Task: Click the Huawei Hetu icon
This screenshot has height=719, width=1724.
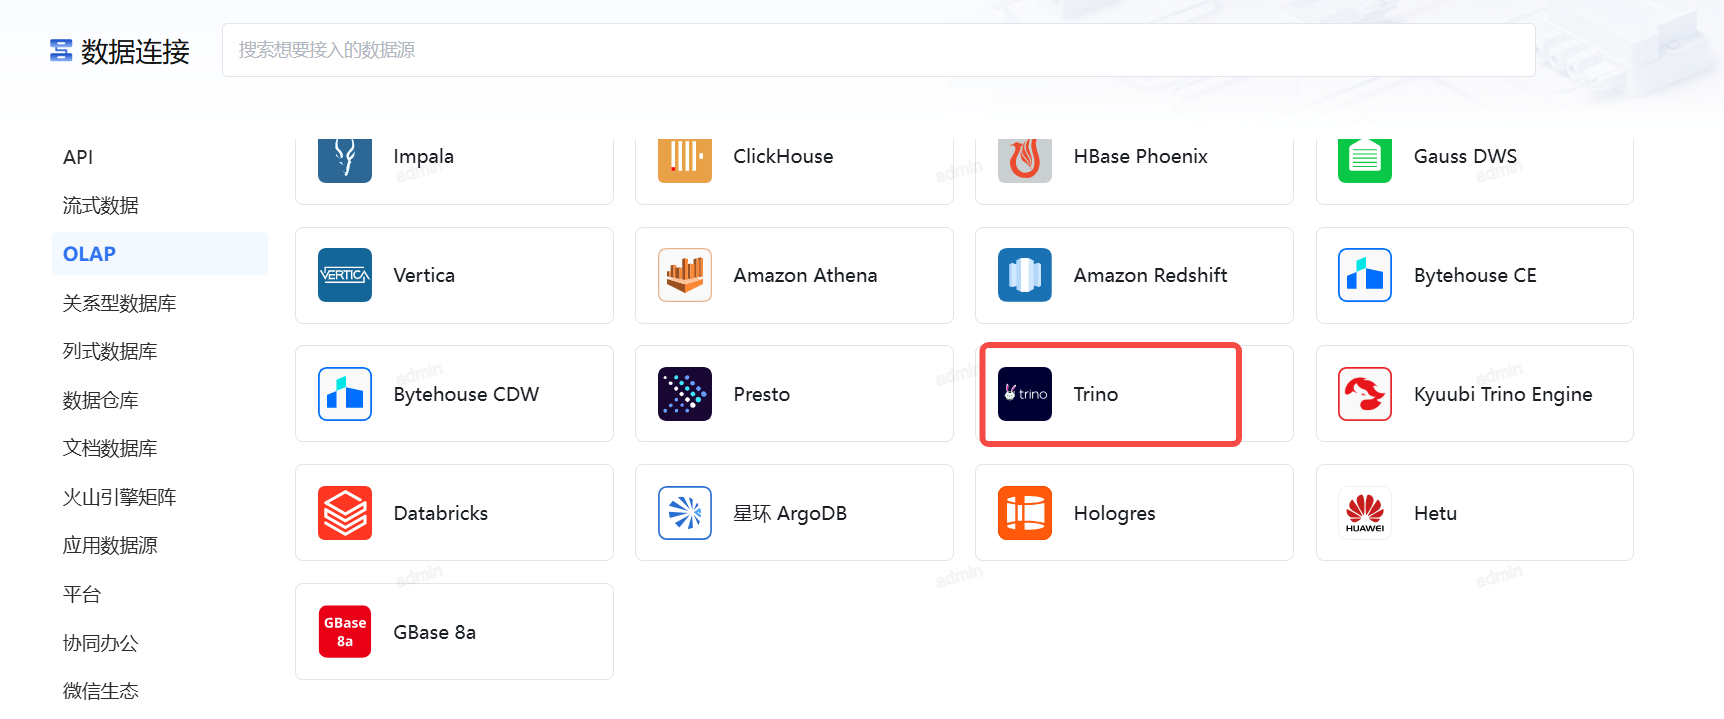Action: [x=1365, y=513]
